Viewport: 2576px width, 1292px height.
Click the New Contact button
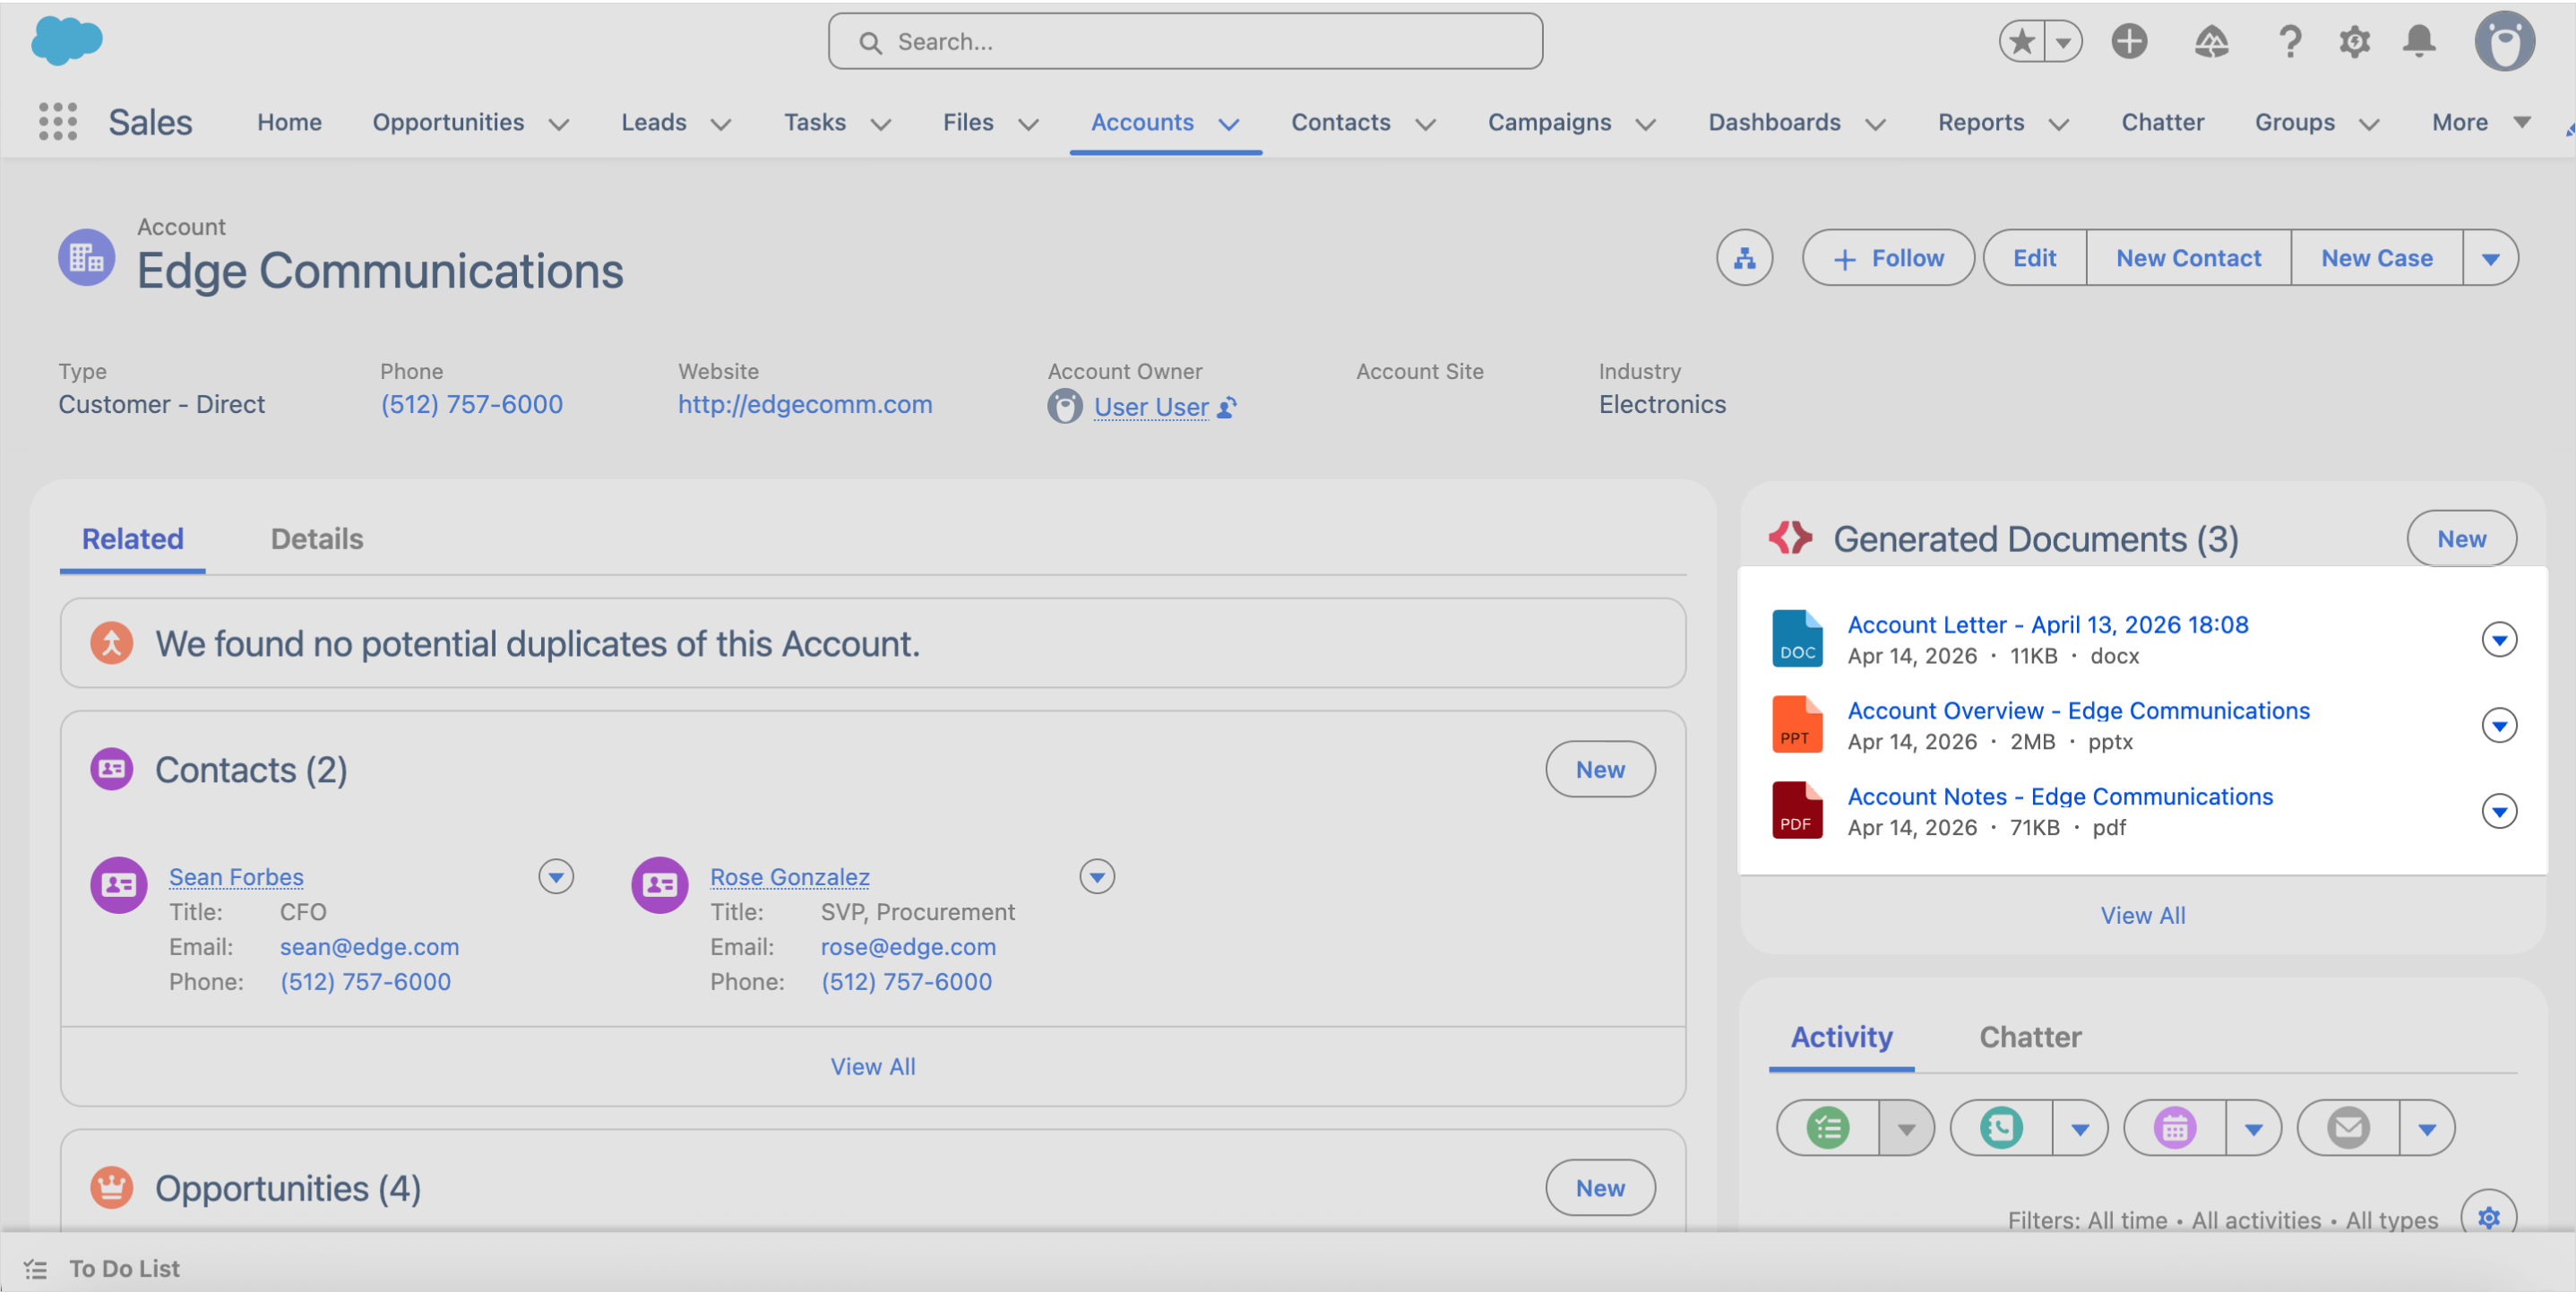2188,258
